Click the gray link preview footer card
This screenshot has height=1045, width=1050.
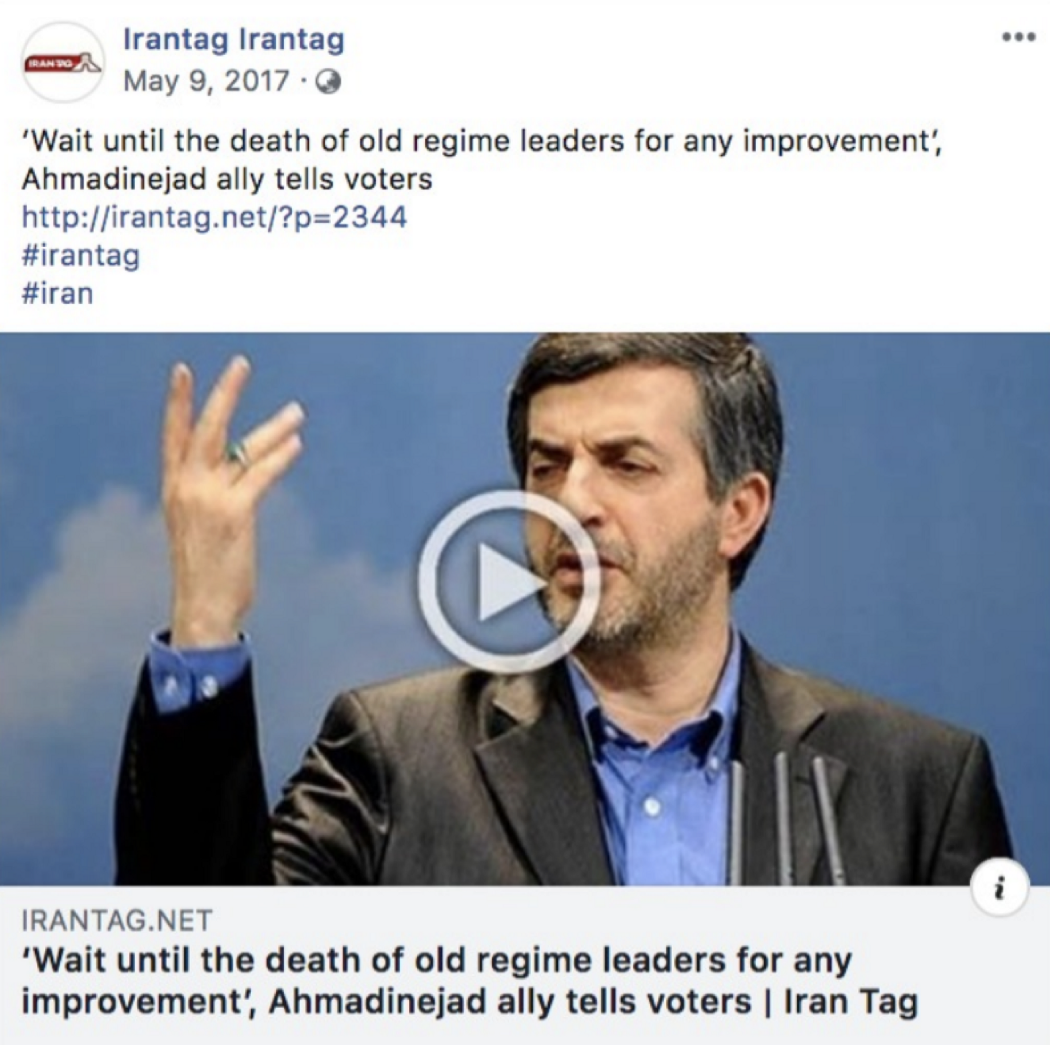[x=525, y=964]
